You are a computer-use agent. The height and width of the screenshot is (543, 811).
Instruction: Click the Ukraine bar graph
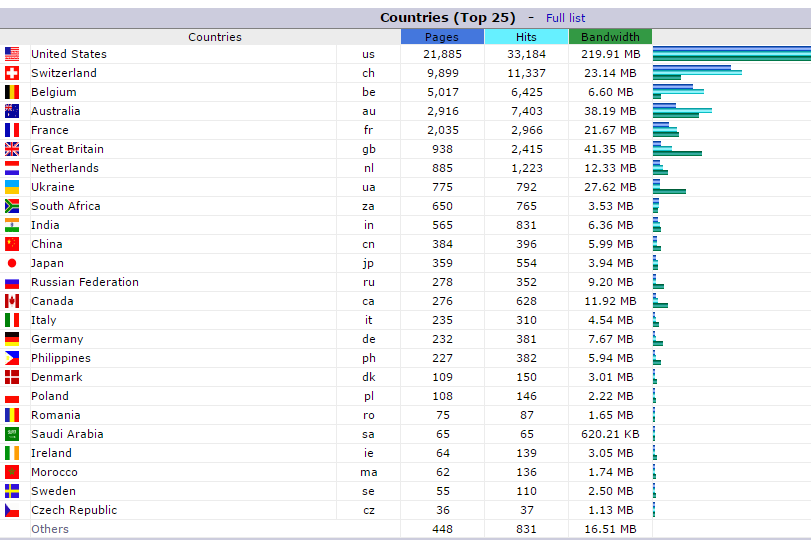(669, 187)
